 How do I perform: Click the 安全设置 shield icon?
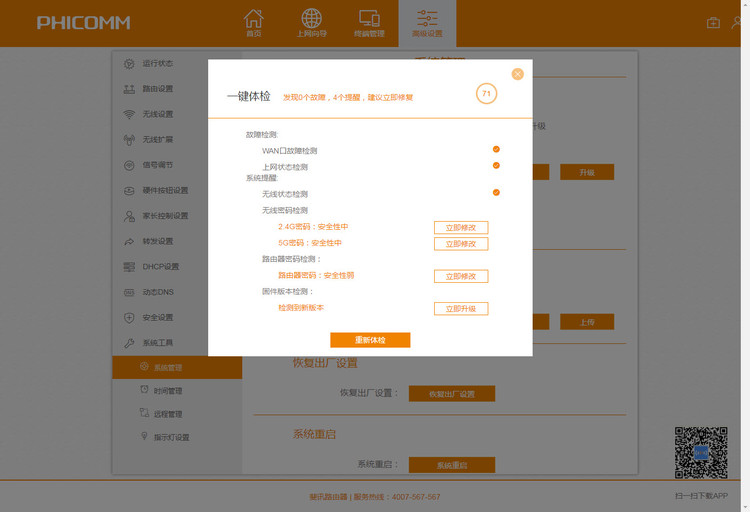(x=129, y=317)
